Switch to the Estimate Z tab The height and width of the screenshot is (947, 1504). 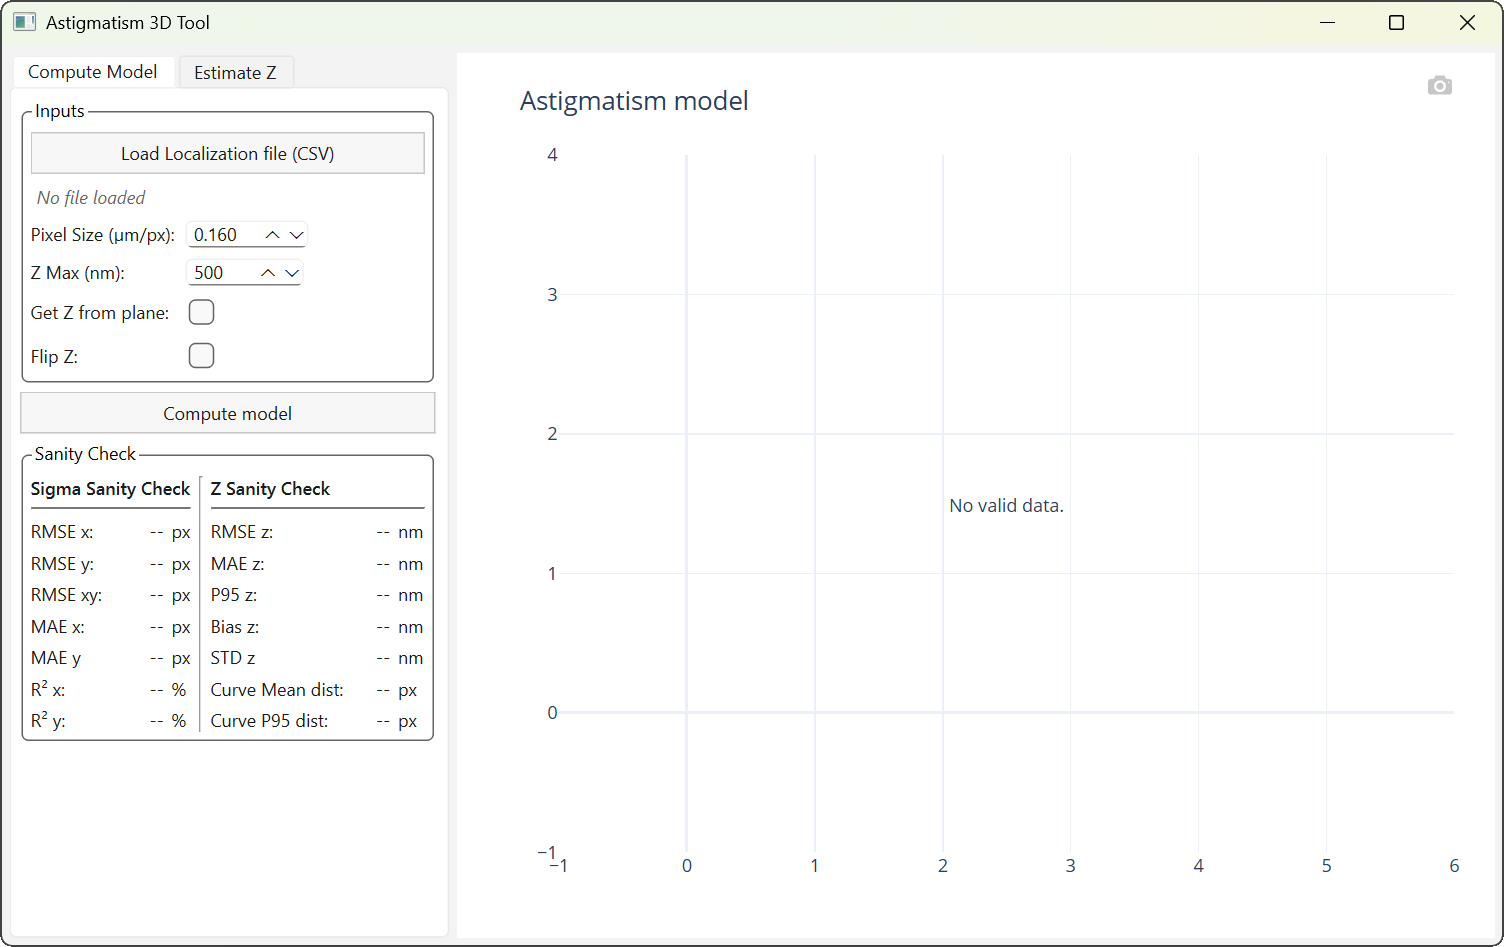(x=236, y=71)
